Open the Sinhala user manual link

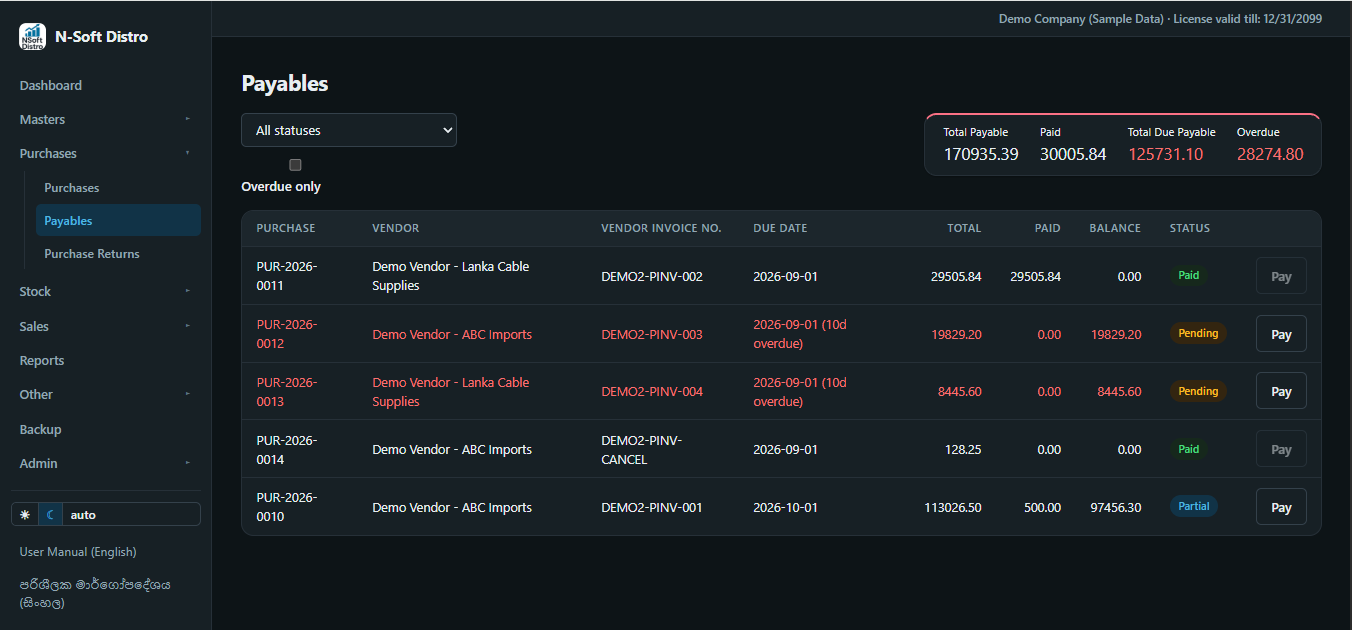(x=95, y=593)
